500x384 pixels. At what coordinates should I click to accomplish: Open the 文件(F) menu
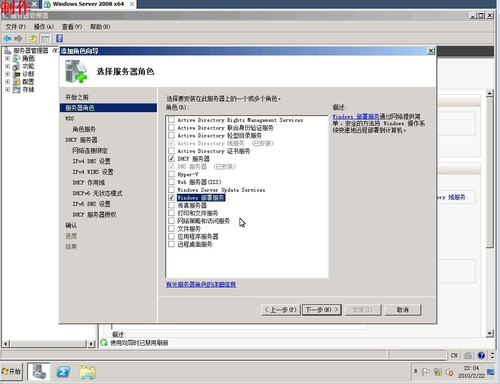click(x=15, y=27)
